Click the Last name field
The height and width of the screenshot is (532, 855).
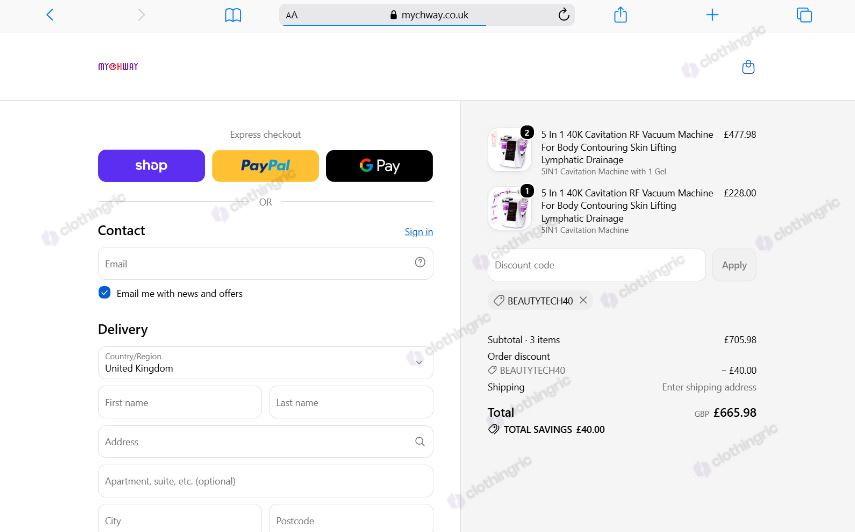tap(351, 402)
